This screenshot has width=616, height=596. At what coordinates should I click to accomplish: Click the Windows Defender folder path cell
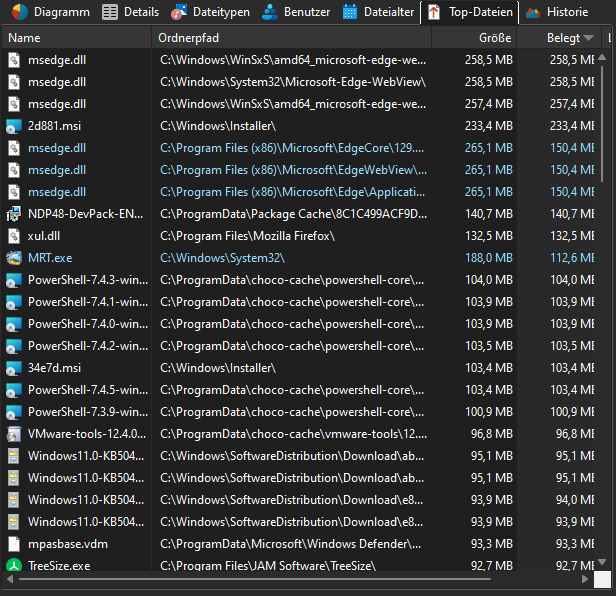coord(290,544)
